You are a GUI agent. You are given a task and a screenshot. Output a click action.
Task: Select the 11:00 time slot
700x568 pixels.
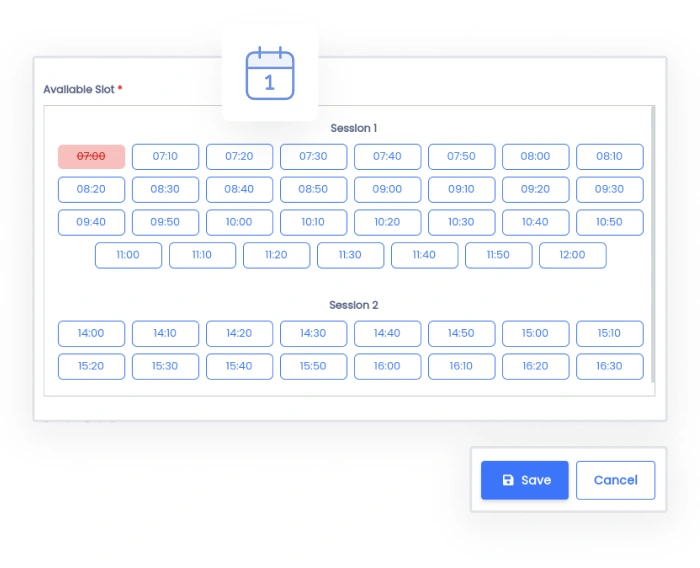128,255
